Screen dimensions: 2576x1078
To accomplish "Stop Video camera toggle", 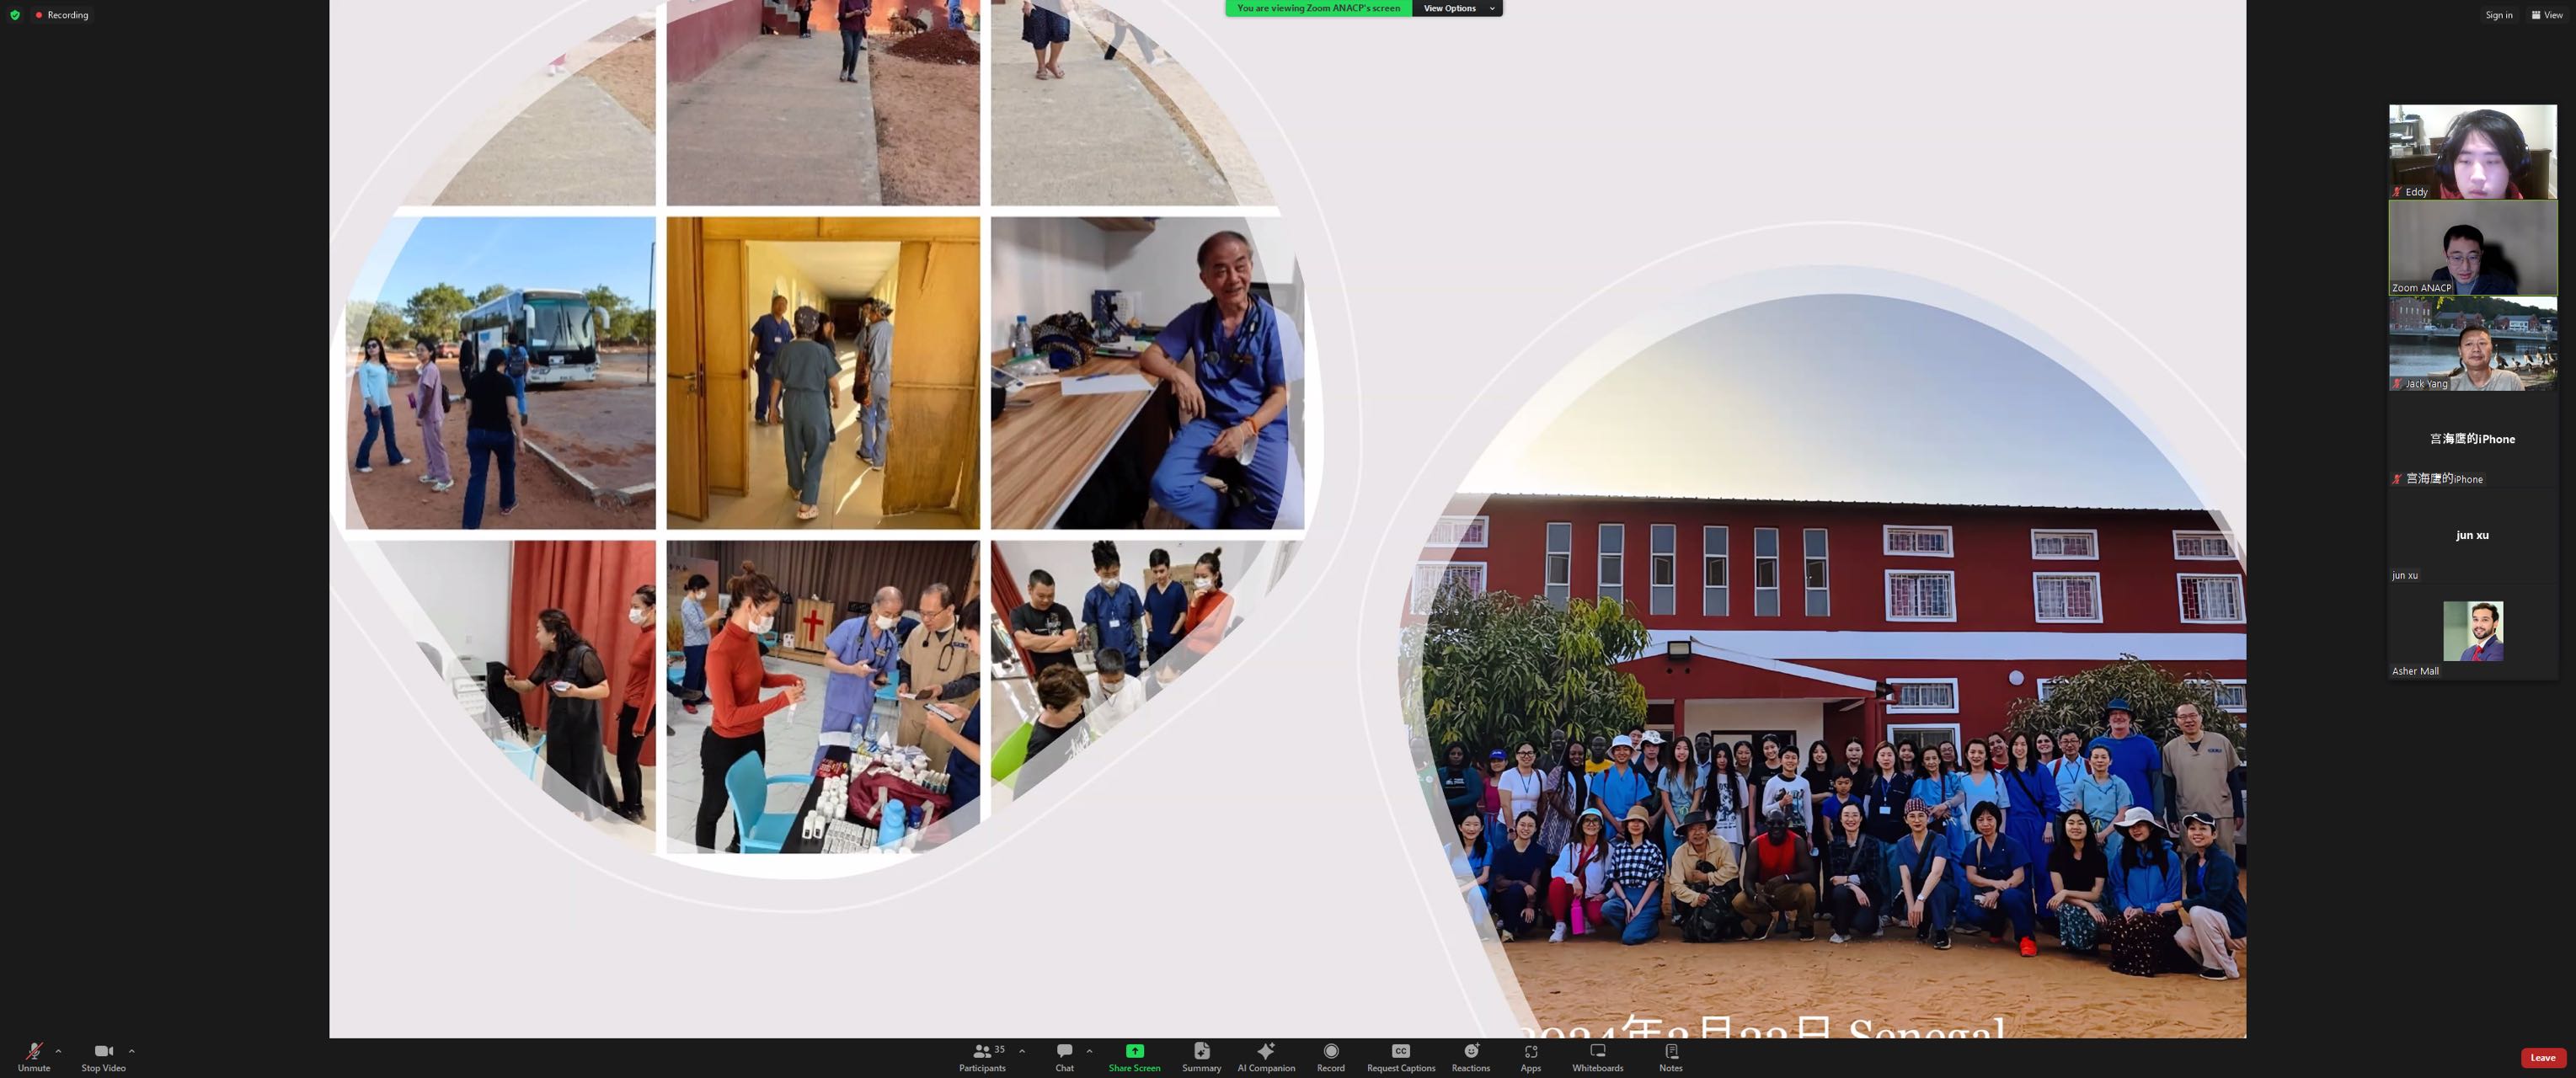I will point(103,1056).
